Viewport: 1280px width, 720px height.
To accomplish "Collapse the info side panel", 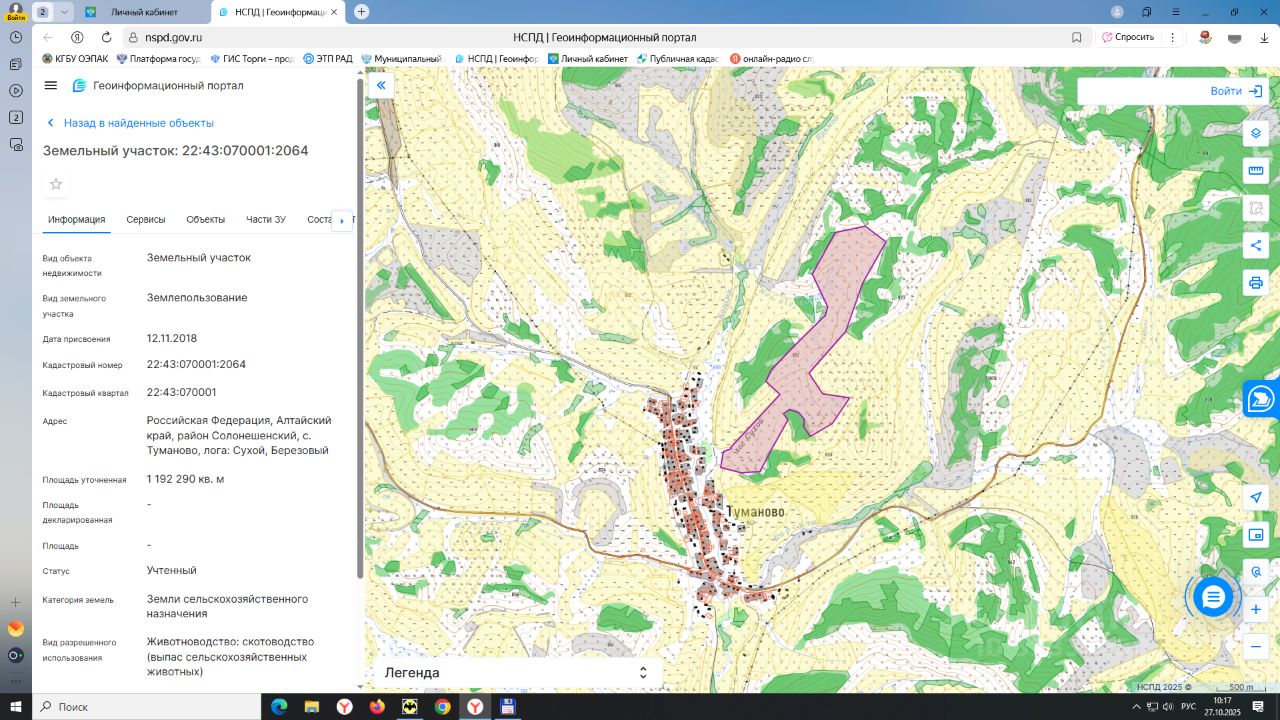I will 381,86.
